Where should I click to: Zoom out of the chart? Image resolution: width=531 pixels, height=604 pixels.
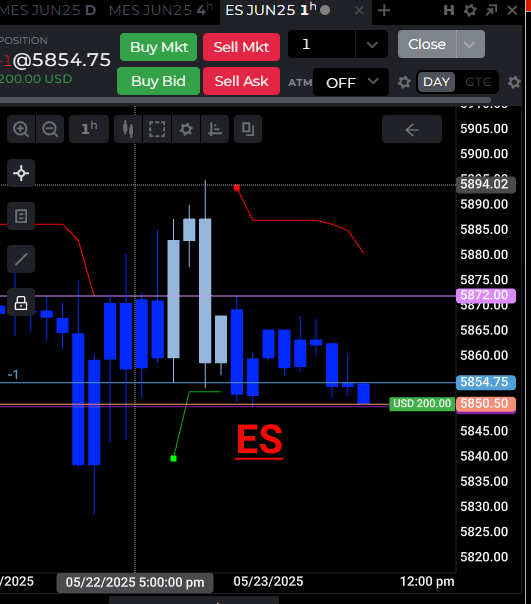(x=50, y=129)
